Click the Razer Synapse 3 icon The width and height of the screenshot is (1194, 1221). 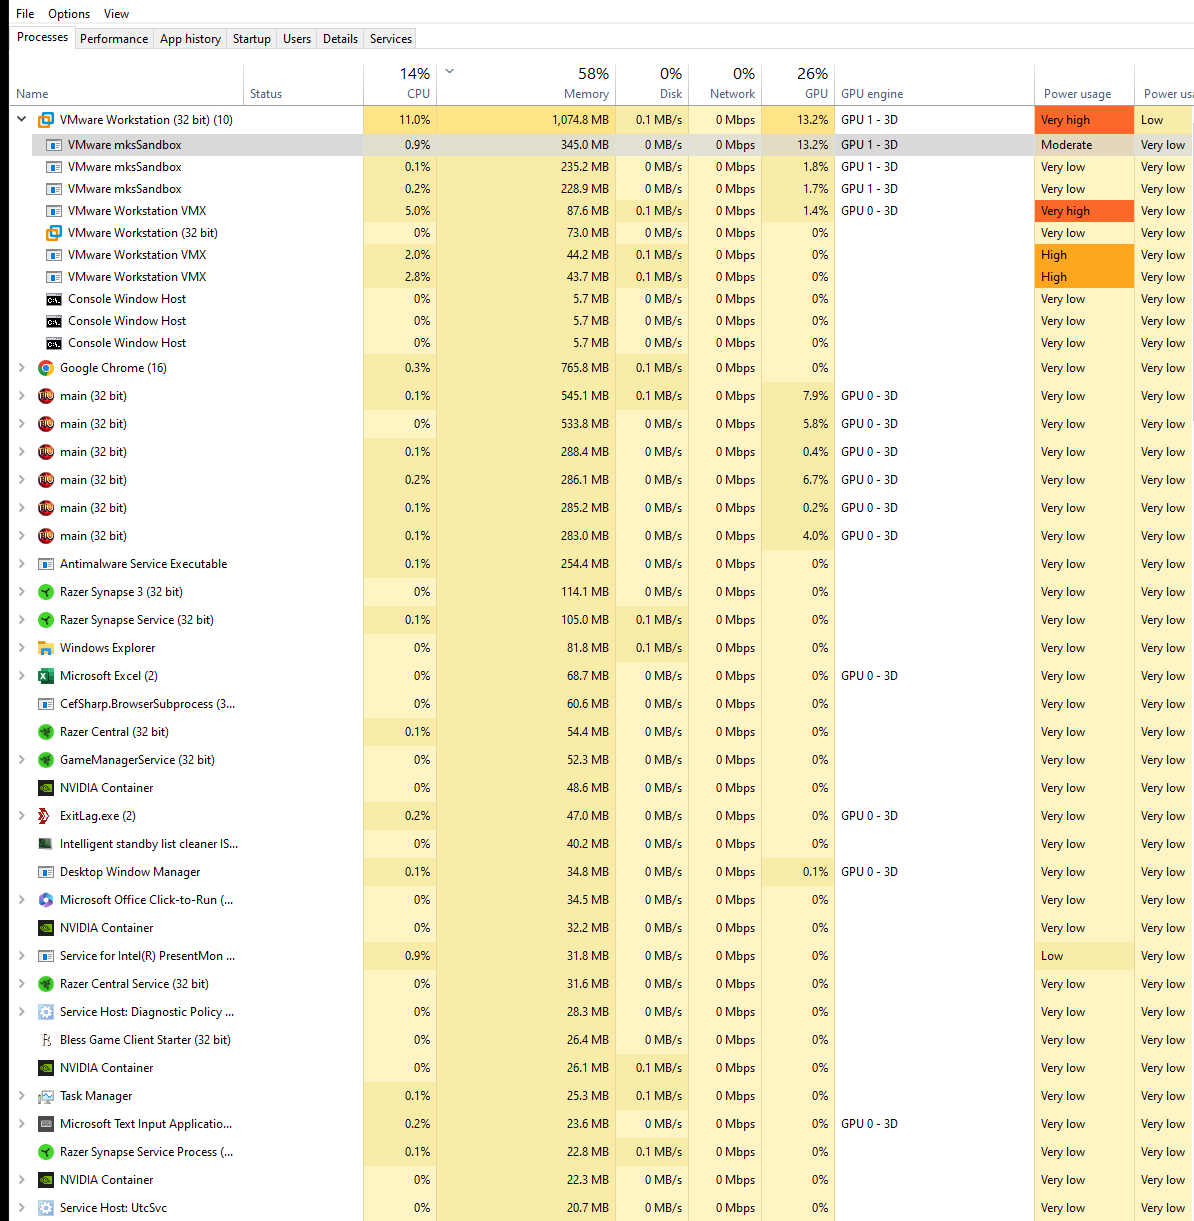[x=45, y=592]
